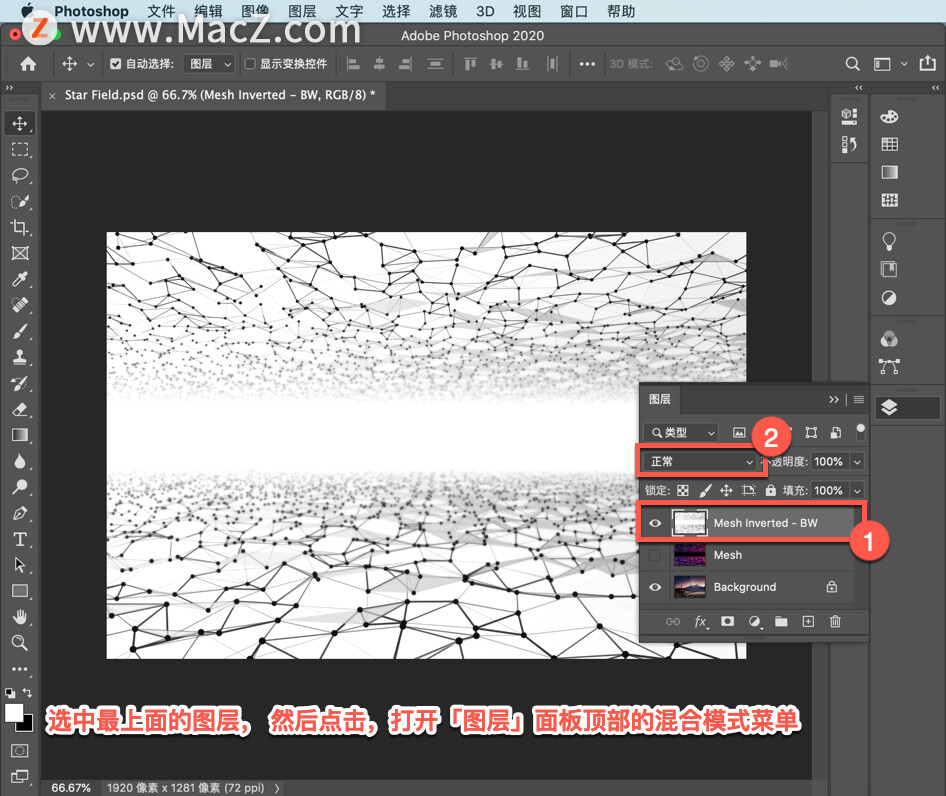Add a layer mask from Layers panel

tap(727, 622)
